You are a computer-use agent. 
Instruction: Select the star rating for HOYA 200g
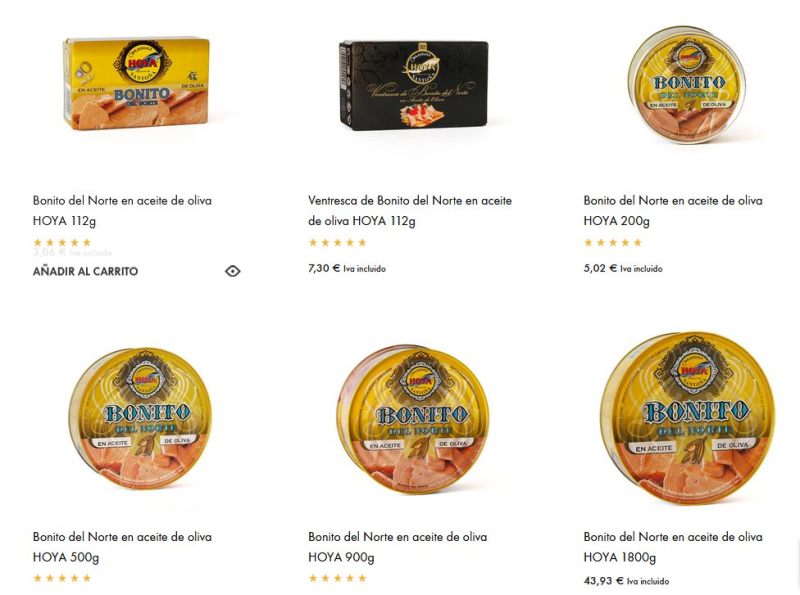(x=613, y=242)
